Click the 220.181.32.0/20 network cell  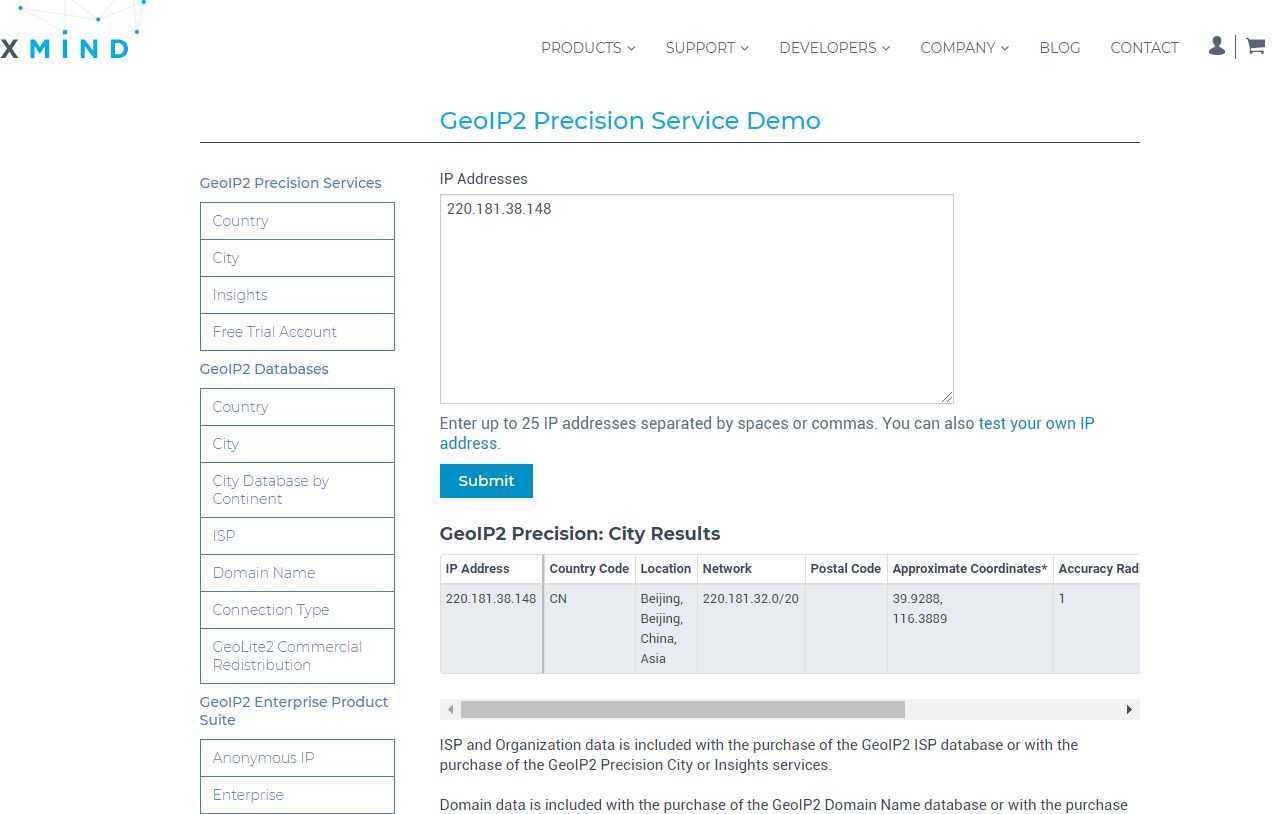[x=751, y=629]
